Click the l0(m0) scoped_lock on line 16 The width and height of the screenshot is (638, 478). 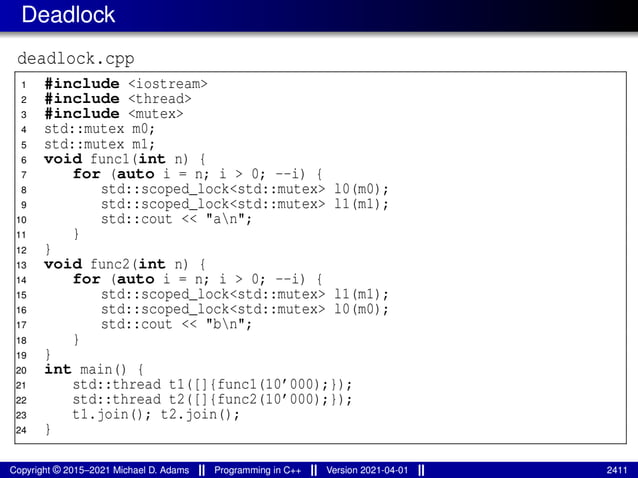(x=245, y=310)
